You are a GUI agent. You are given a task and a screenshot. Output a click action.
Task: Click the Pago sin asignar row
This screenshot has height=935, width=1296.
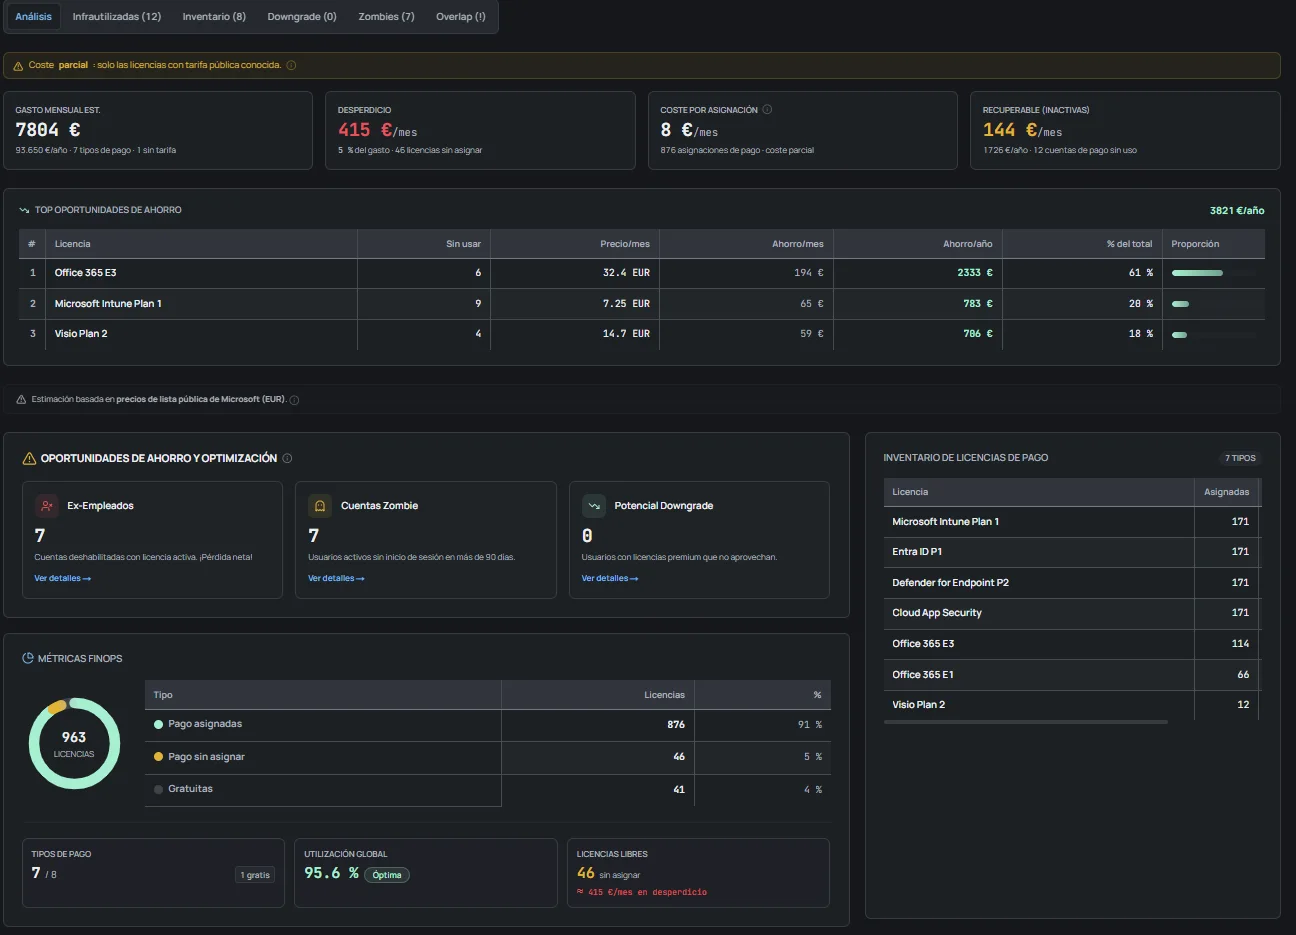pyautogui.click(x=488, y=757)
